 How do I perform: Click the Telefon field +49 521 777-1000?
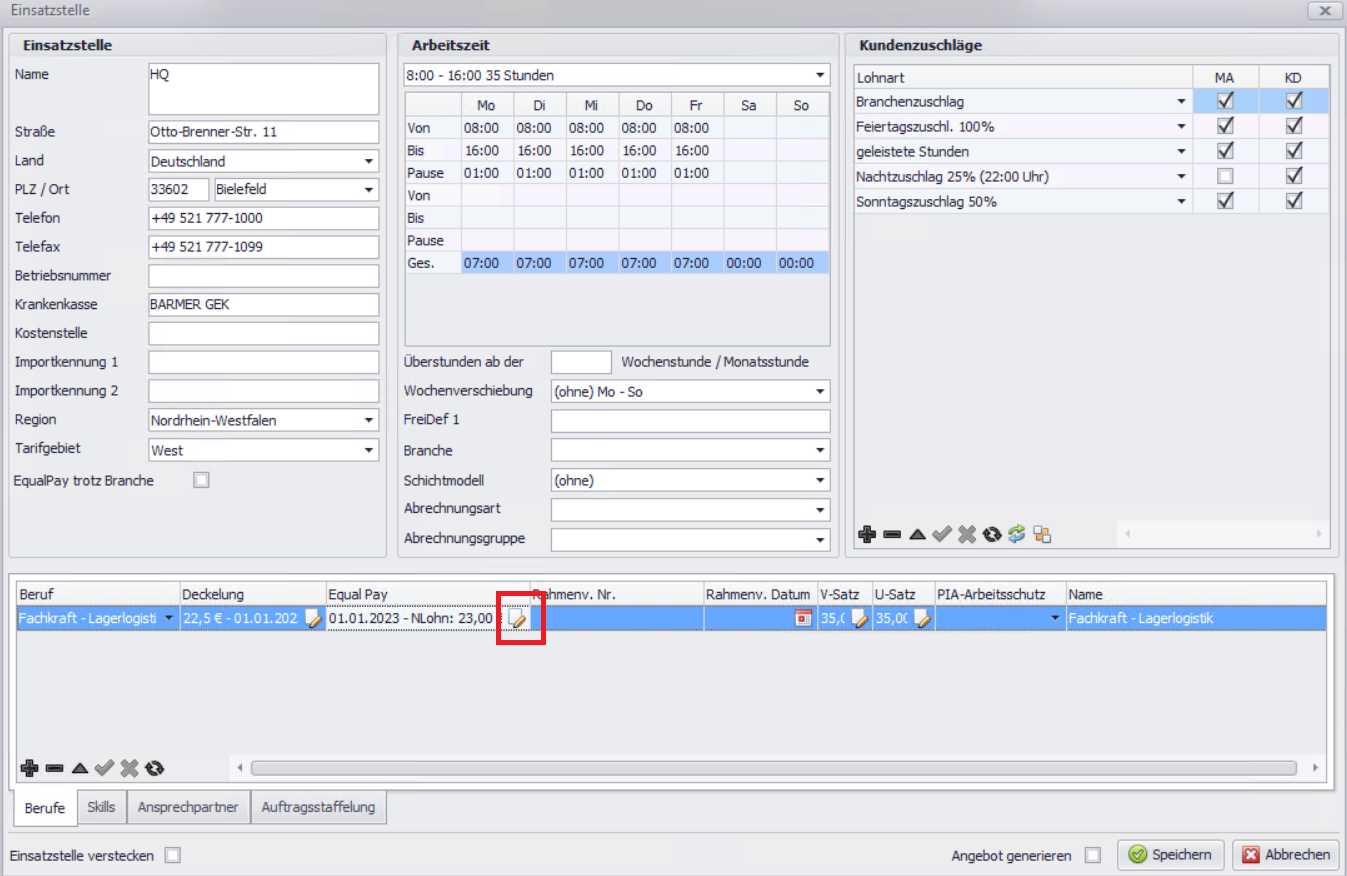point(264,218)
